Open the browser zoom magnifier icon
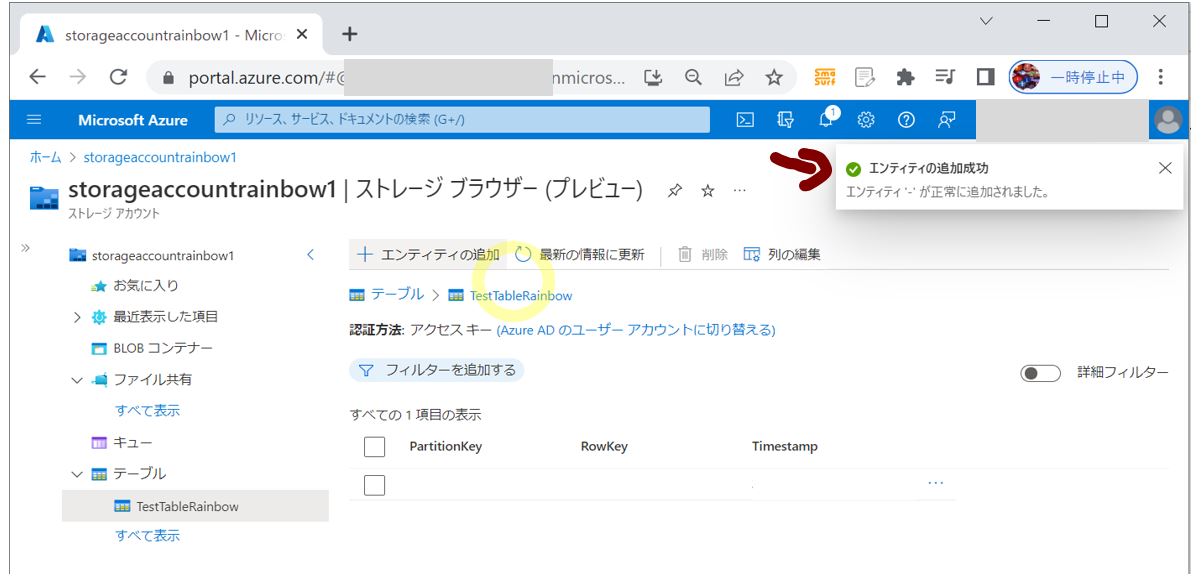1202x579 pixels. click(x=693, y=77)
